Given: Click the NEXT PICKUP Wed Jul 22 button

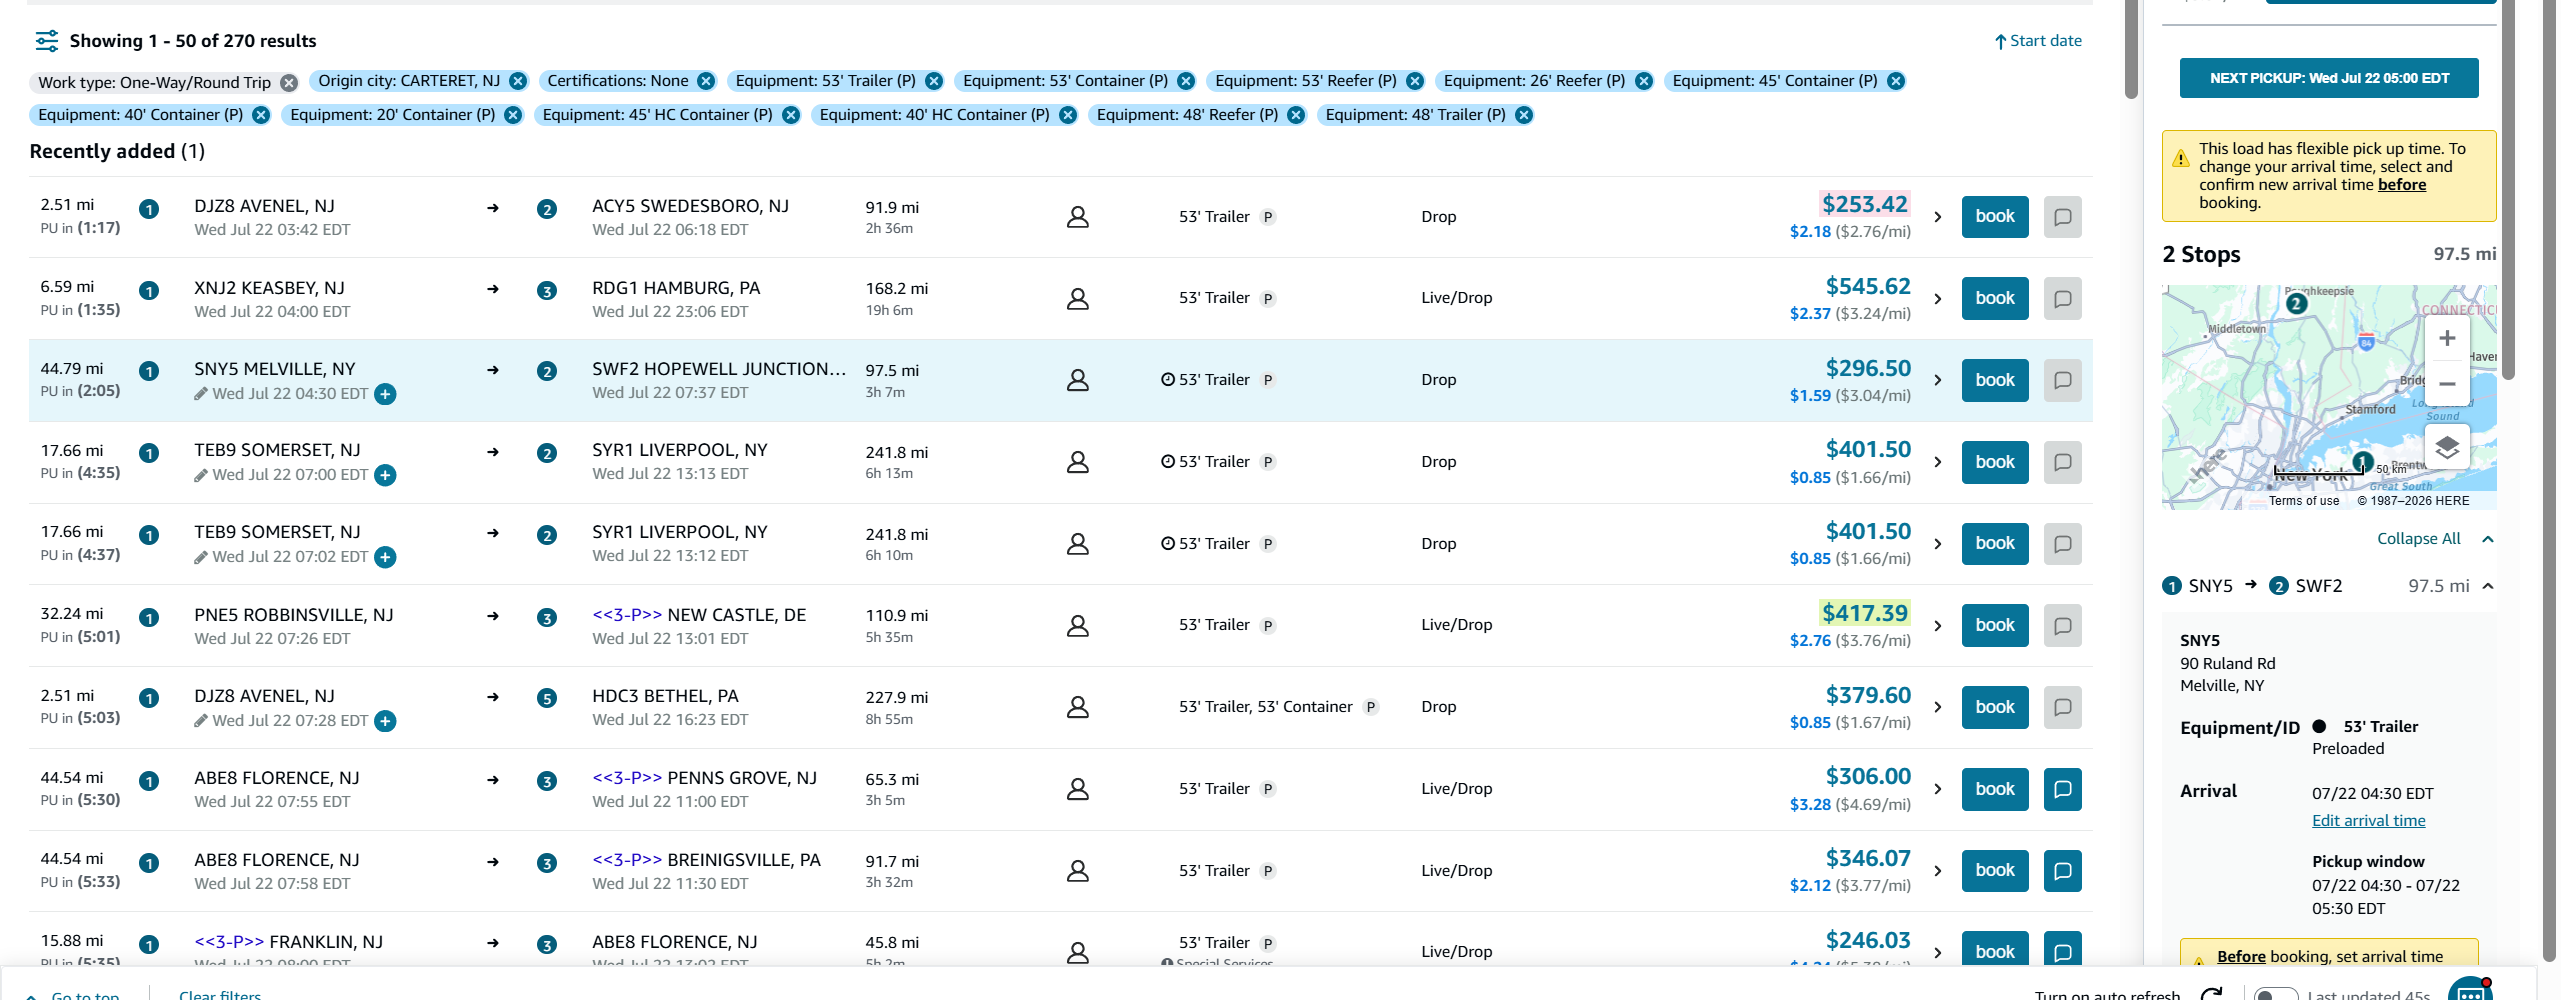Looking at the screenshot, I should pos(2328,78).
